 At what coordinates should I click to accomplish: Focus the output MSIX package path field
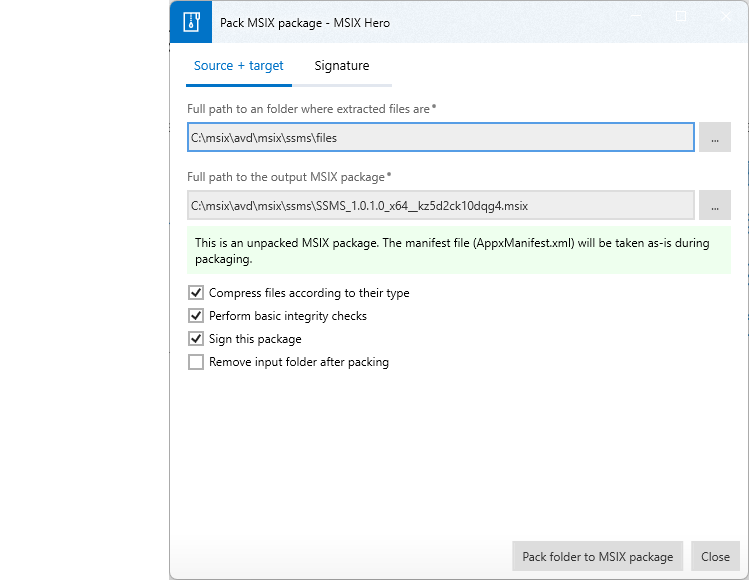point(440,205)
